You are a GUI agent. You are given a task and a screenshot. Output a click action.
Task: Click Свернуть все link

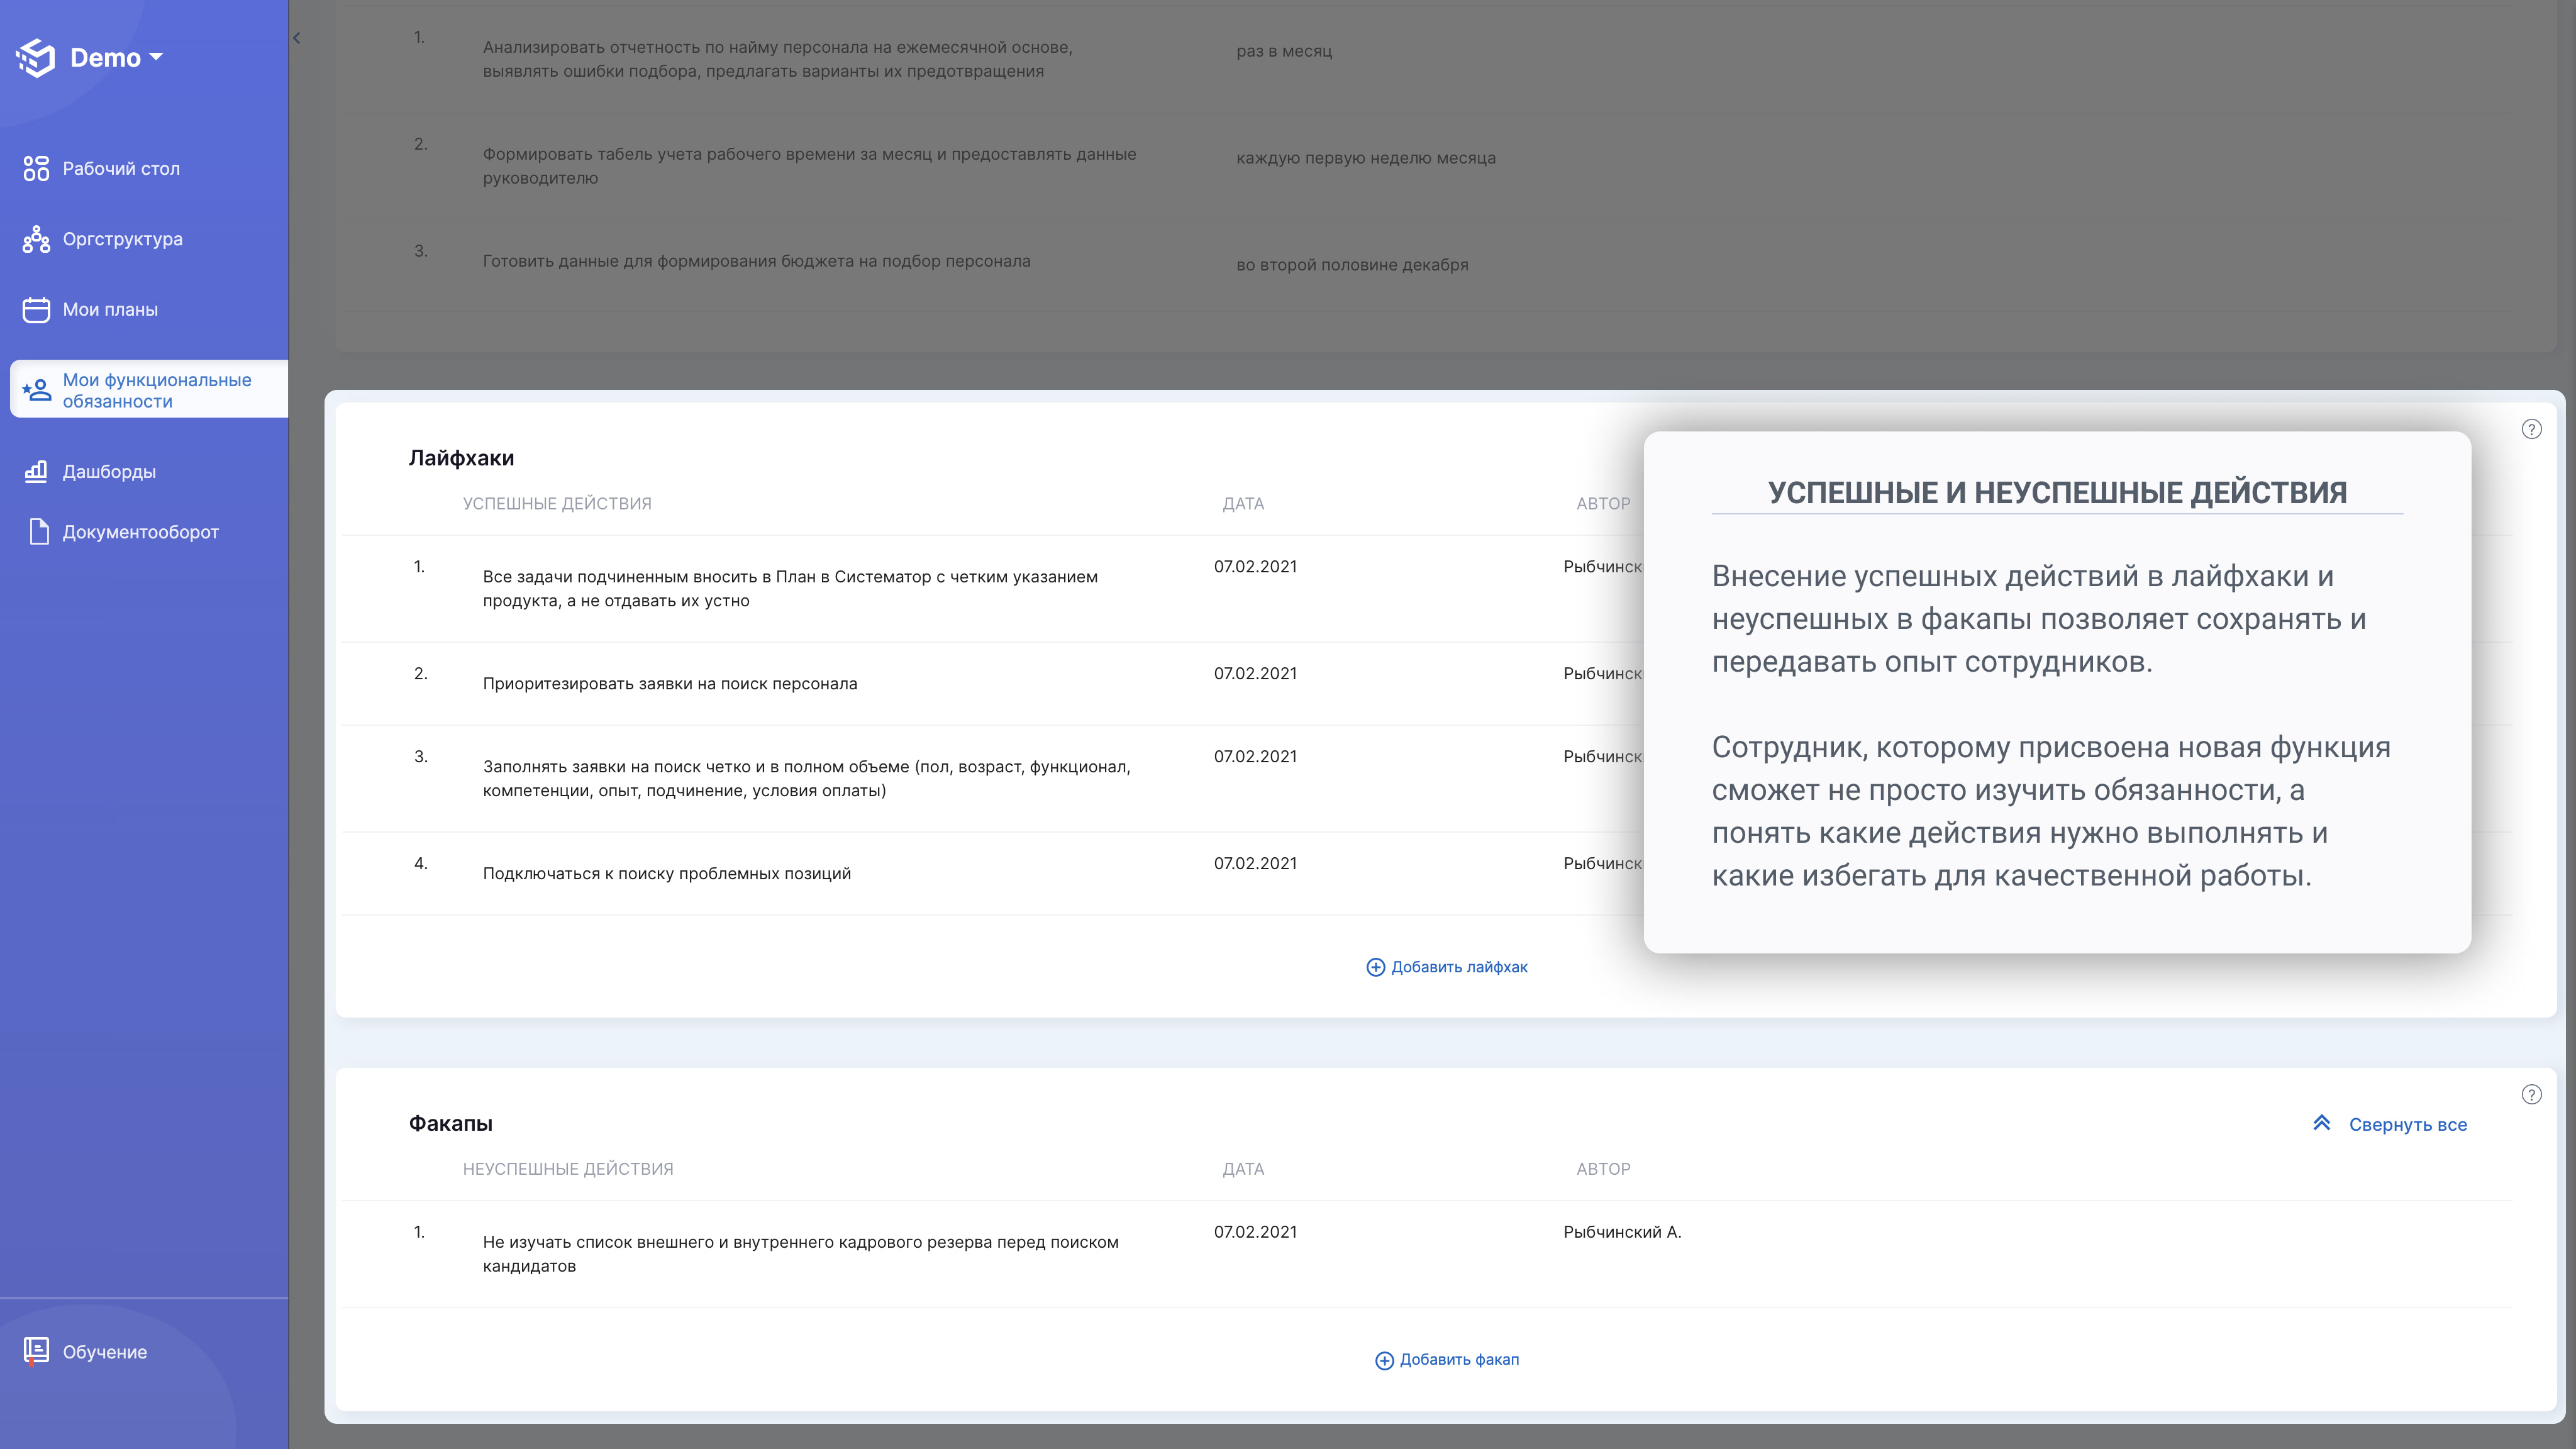tap(2408, 1124)
